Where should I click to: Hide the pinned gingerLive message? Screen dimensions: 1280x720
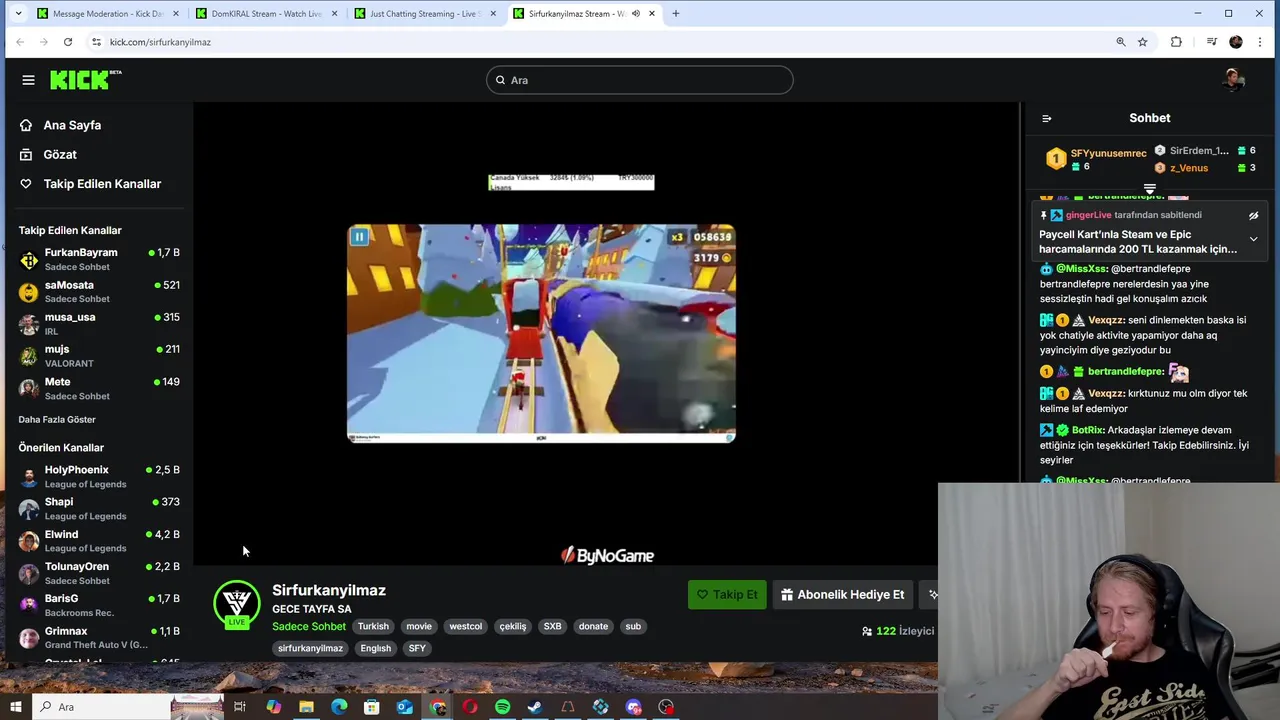(x=1253, y=215)
